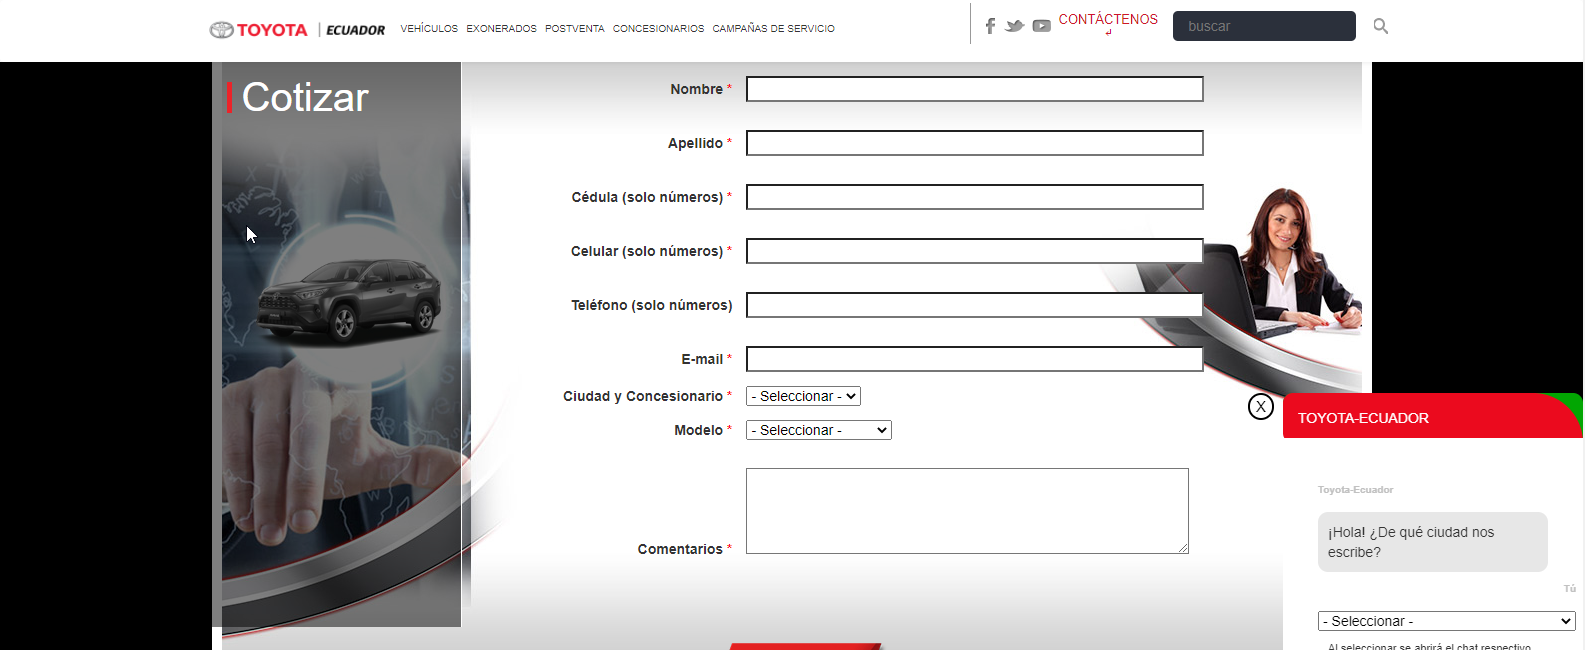Click into the Nombre input field
1585x650 pixels.
[975, 89]
